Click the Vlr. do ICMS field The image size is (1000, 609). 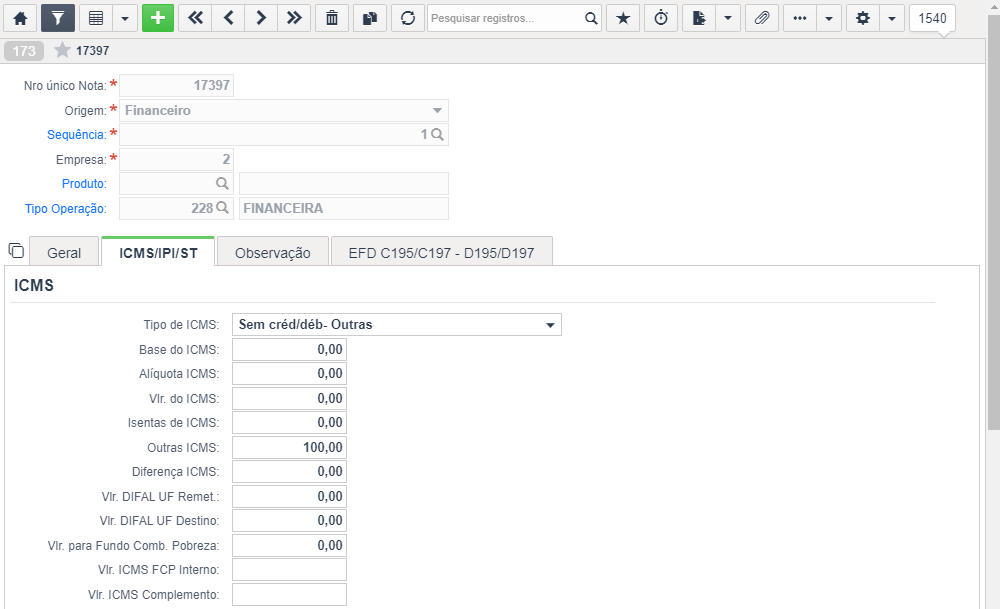click(290, 399)
